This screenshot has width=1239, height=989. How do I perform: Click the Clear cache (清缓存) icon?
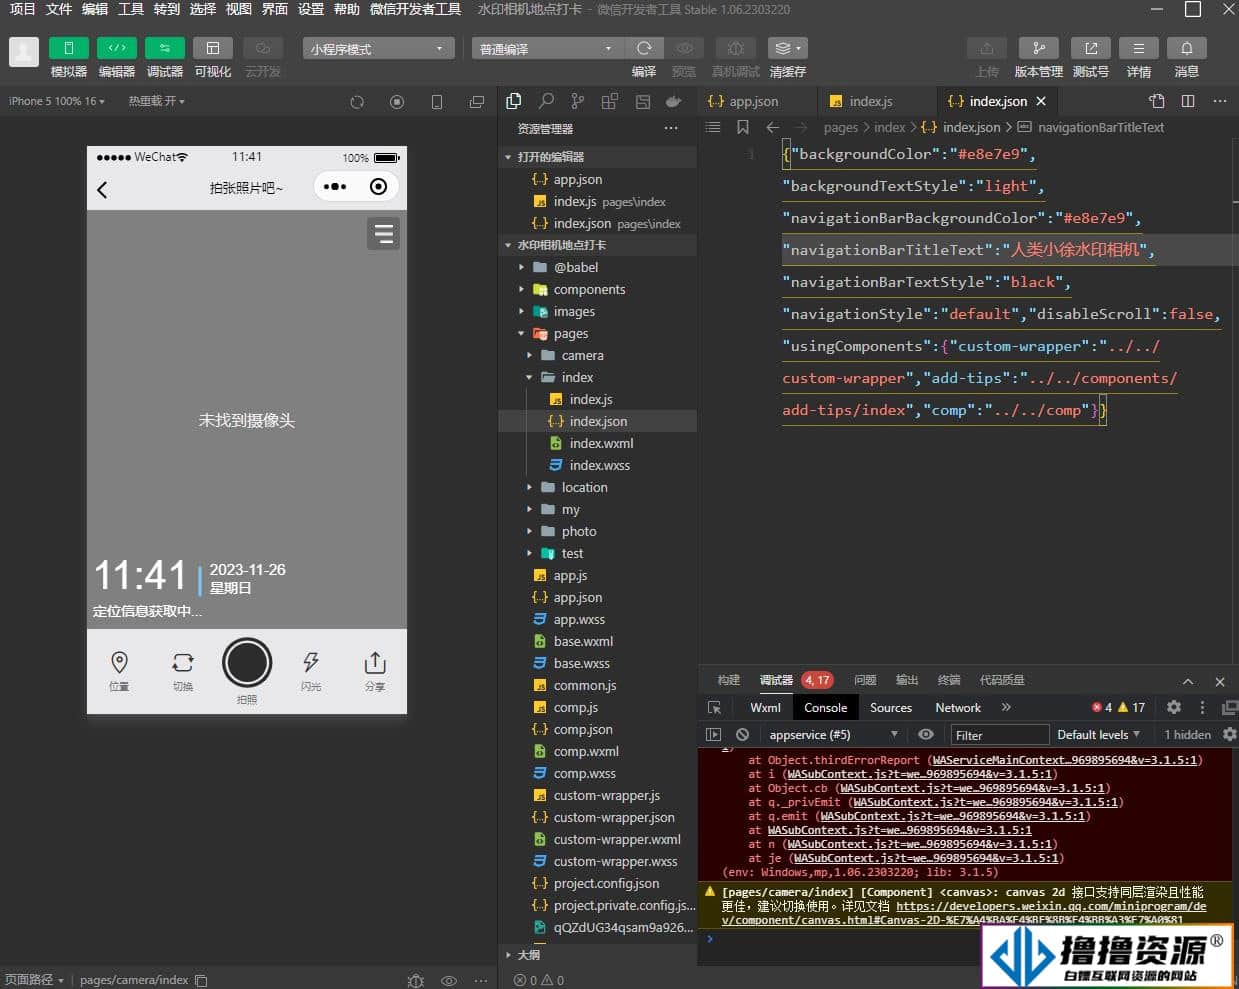tap(787, 48)
